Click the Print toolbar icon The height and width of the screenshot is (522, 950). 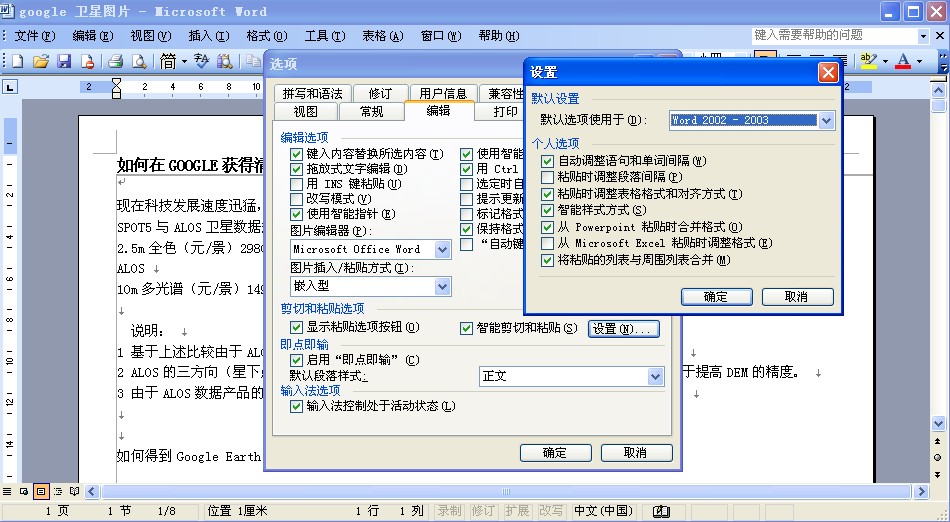pos(116,61)
